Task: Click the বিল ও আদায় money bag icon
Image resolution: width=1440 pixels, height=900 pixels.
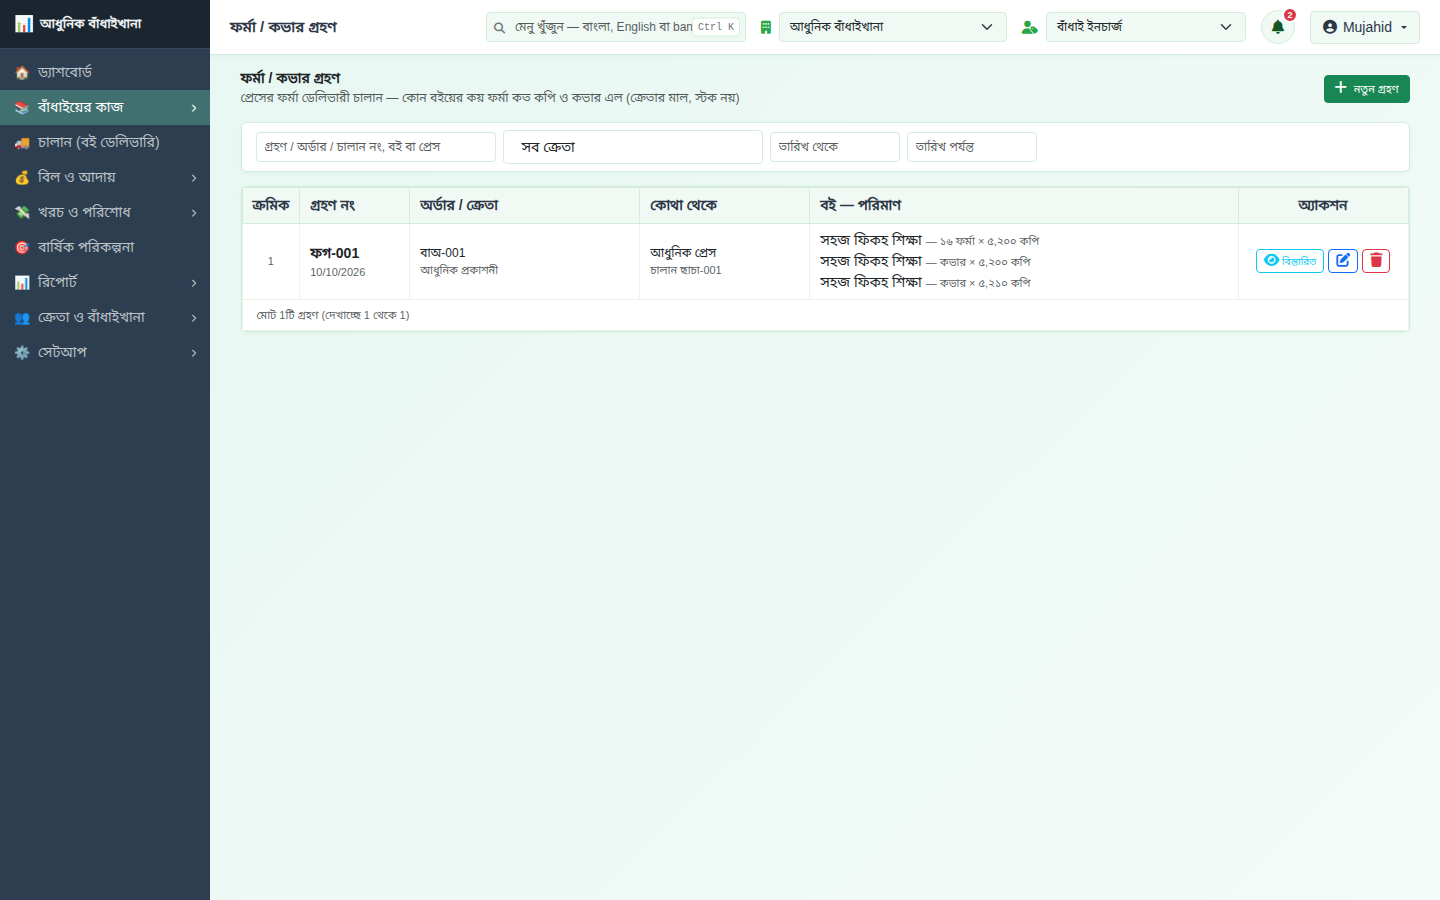Action: [22, 178]
